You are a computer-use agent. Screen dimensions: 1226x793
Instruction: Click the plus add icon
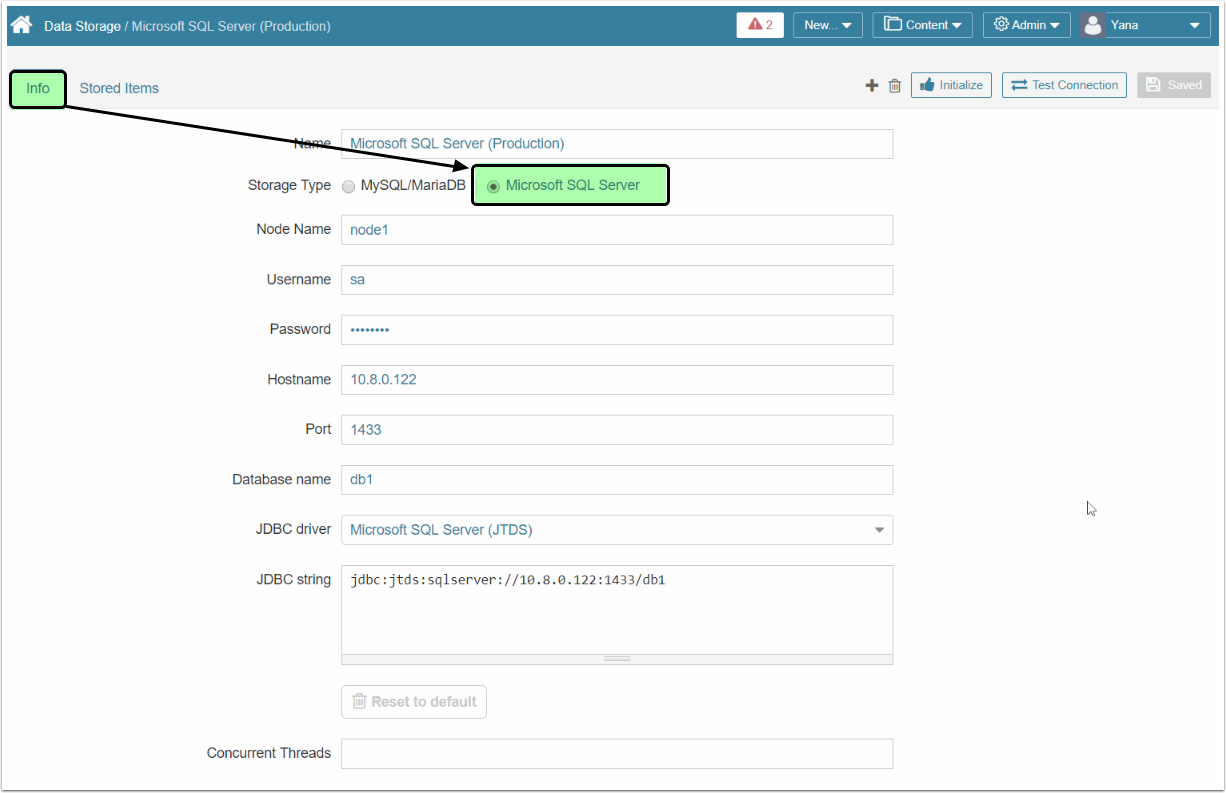[x=872, y=86]
